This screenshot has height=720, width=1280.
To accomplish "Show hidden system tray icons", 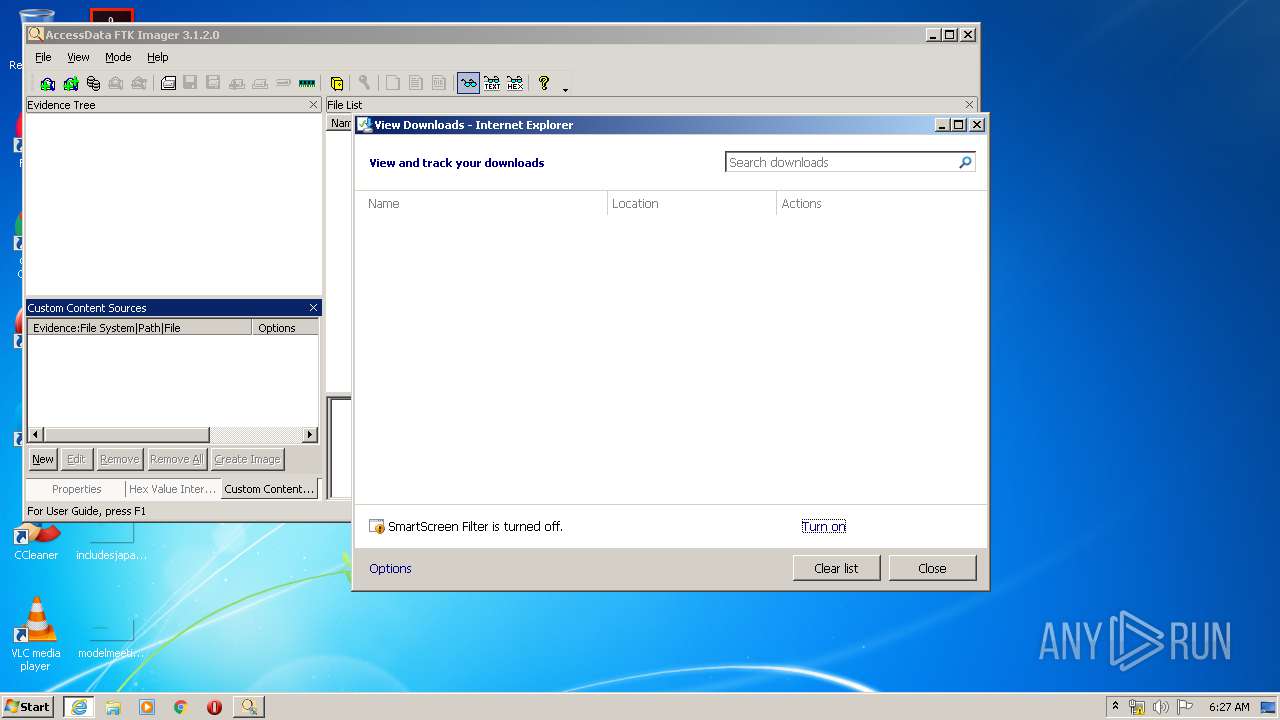I will 1115,706.
